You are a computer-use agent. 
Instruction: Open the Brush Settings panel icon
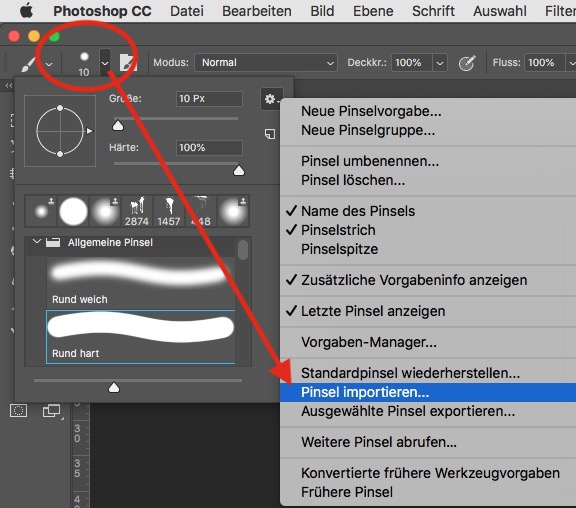point(128,63)
